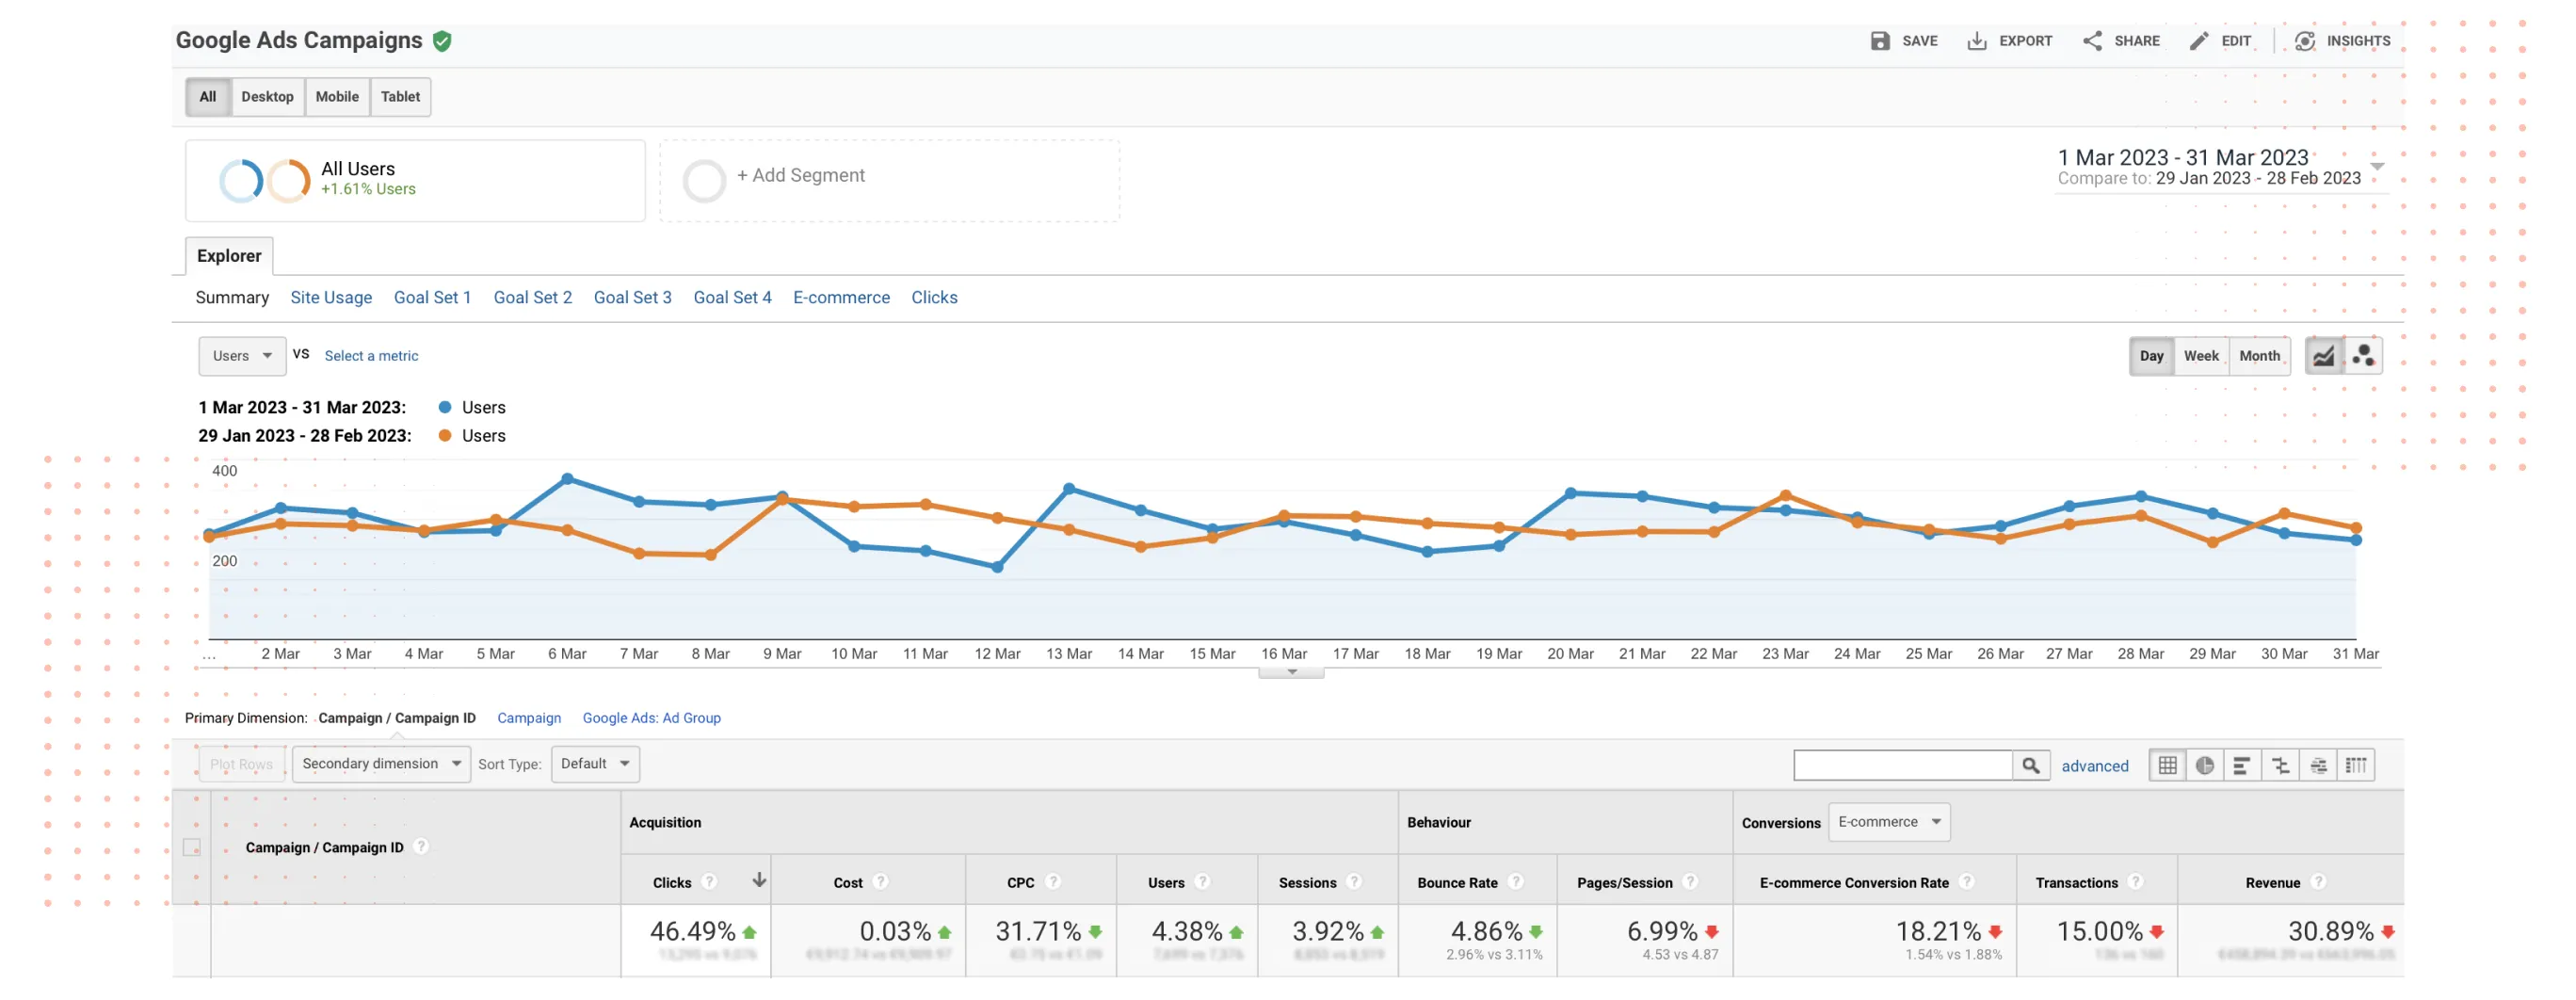This screenshot has height=1000, width=2576.
Task: Set chart granularity to Month
Action: point(2260,356)
